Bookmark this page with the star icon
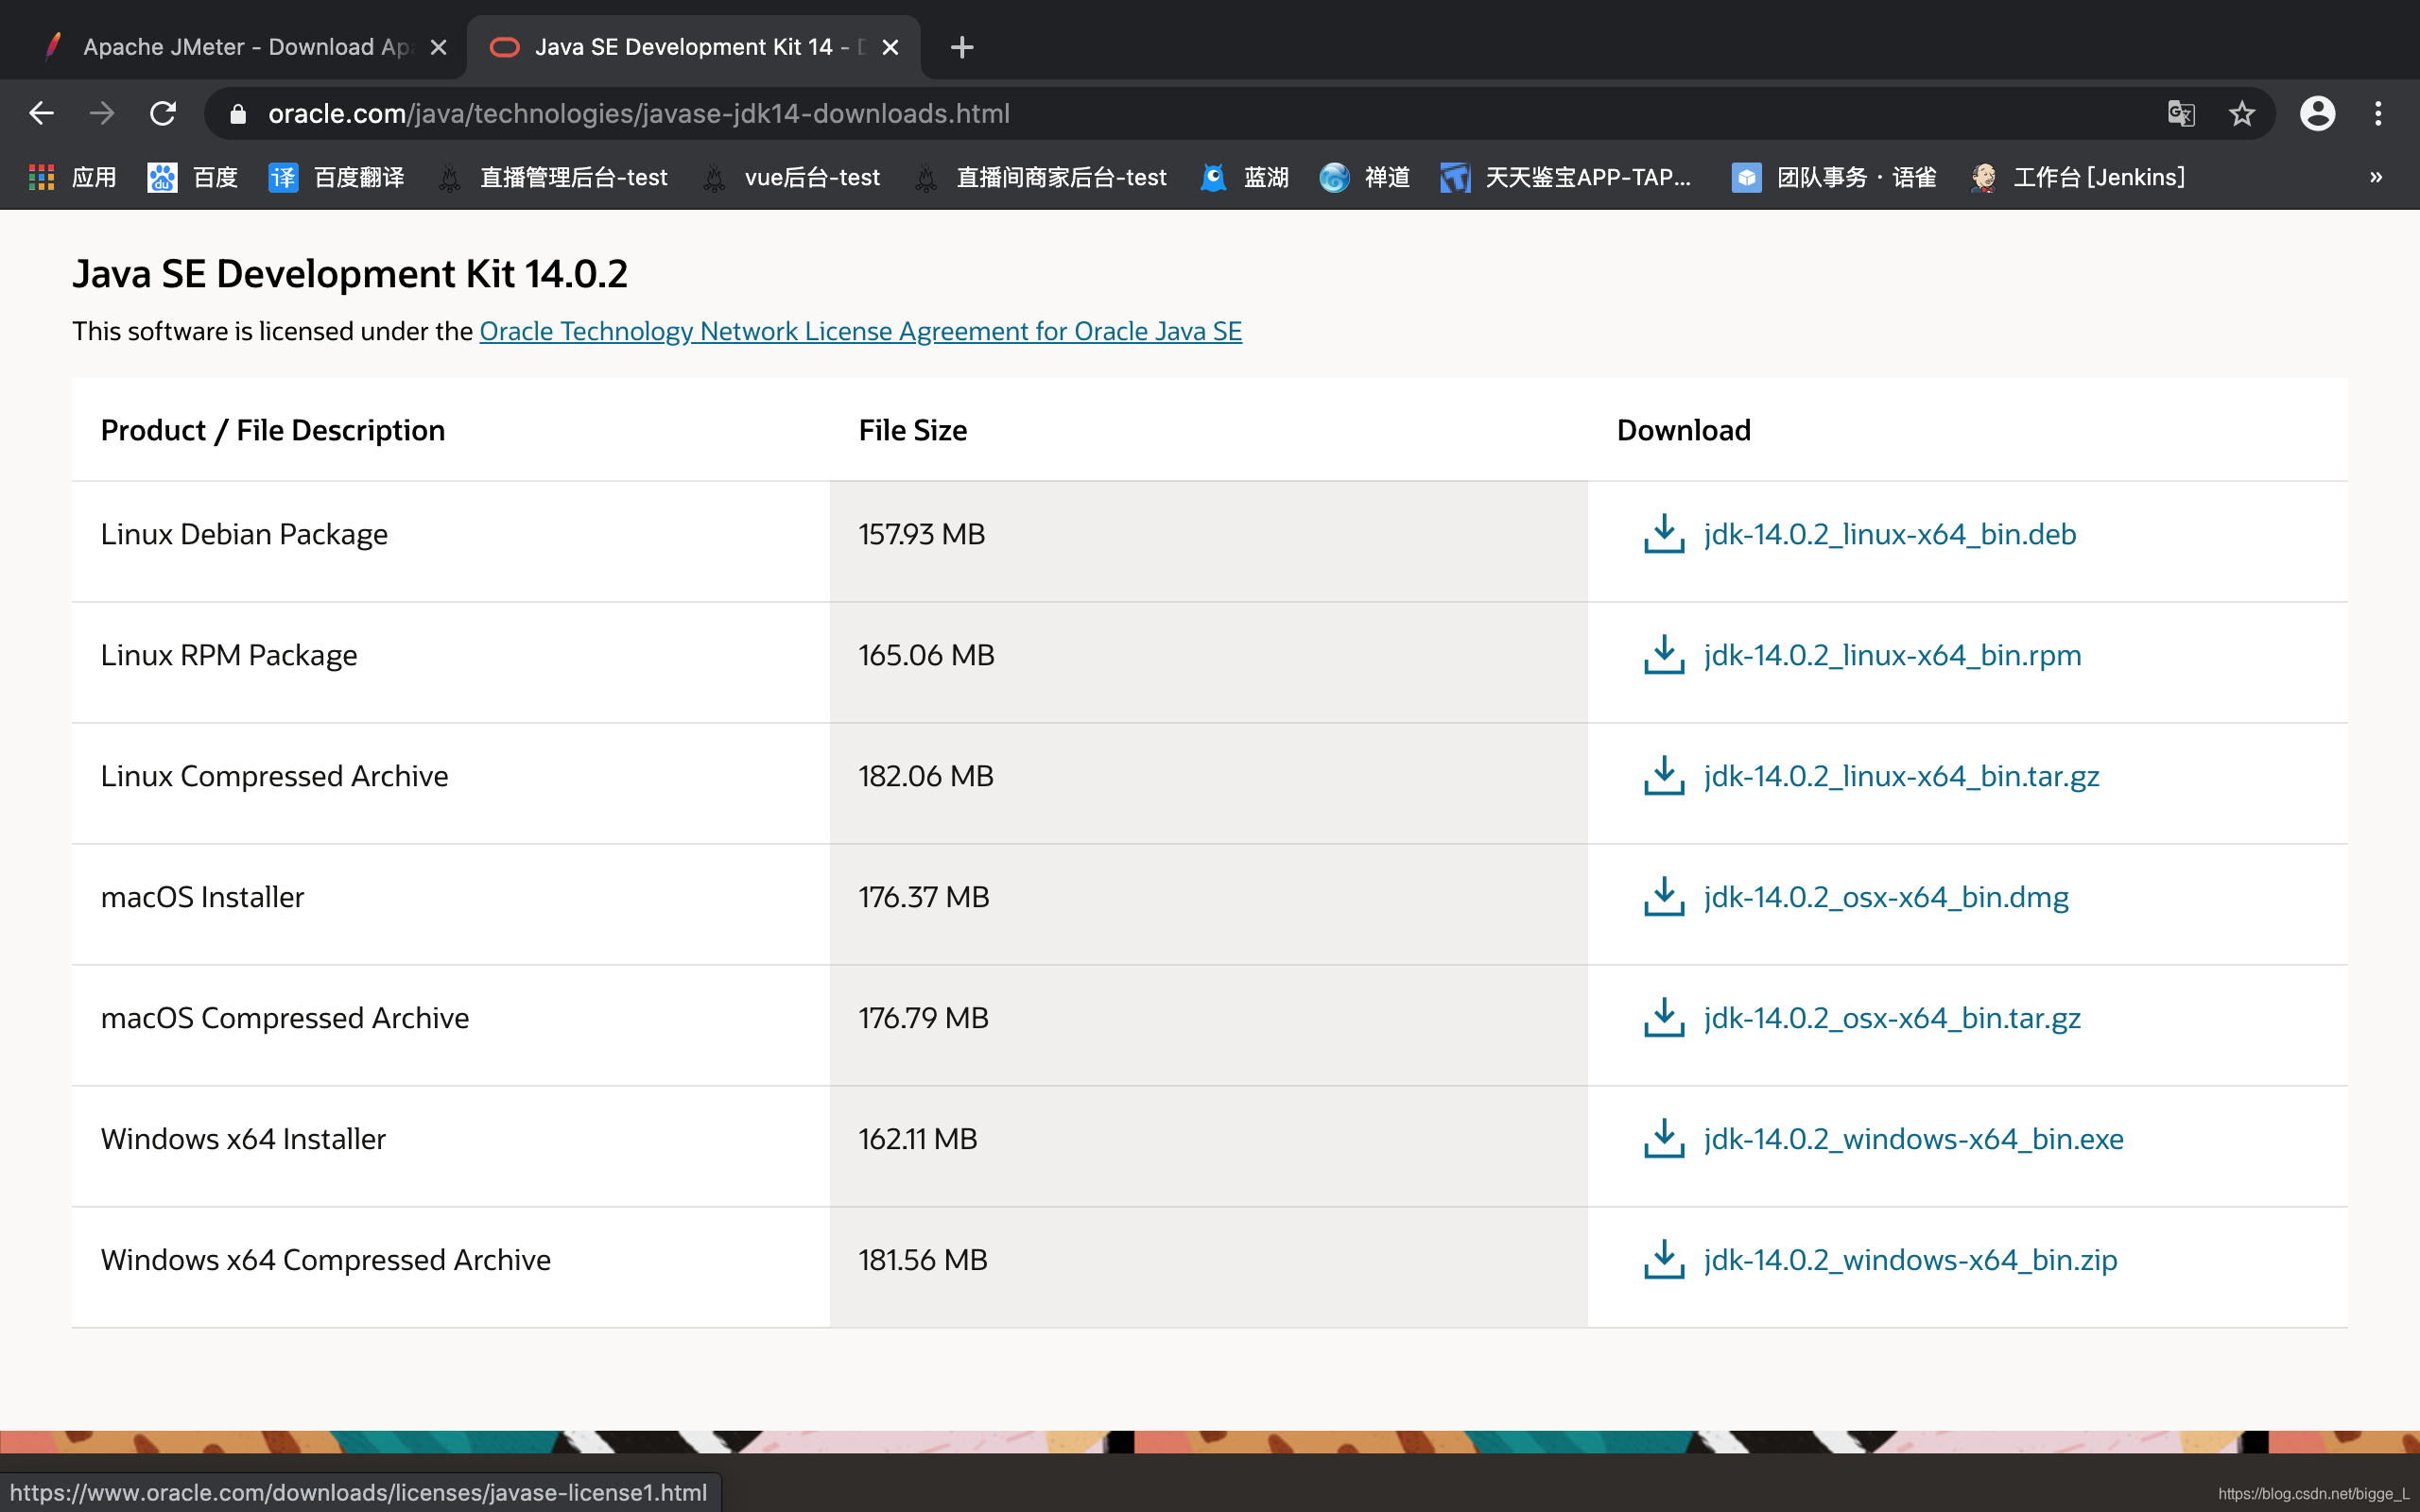 tap(2242, 113)
